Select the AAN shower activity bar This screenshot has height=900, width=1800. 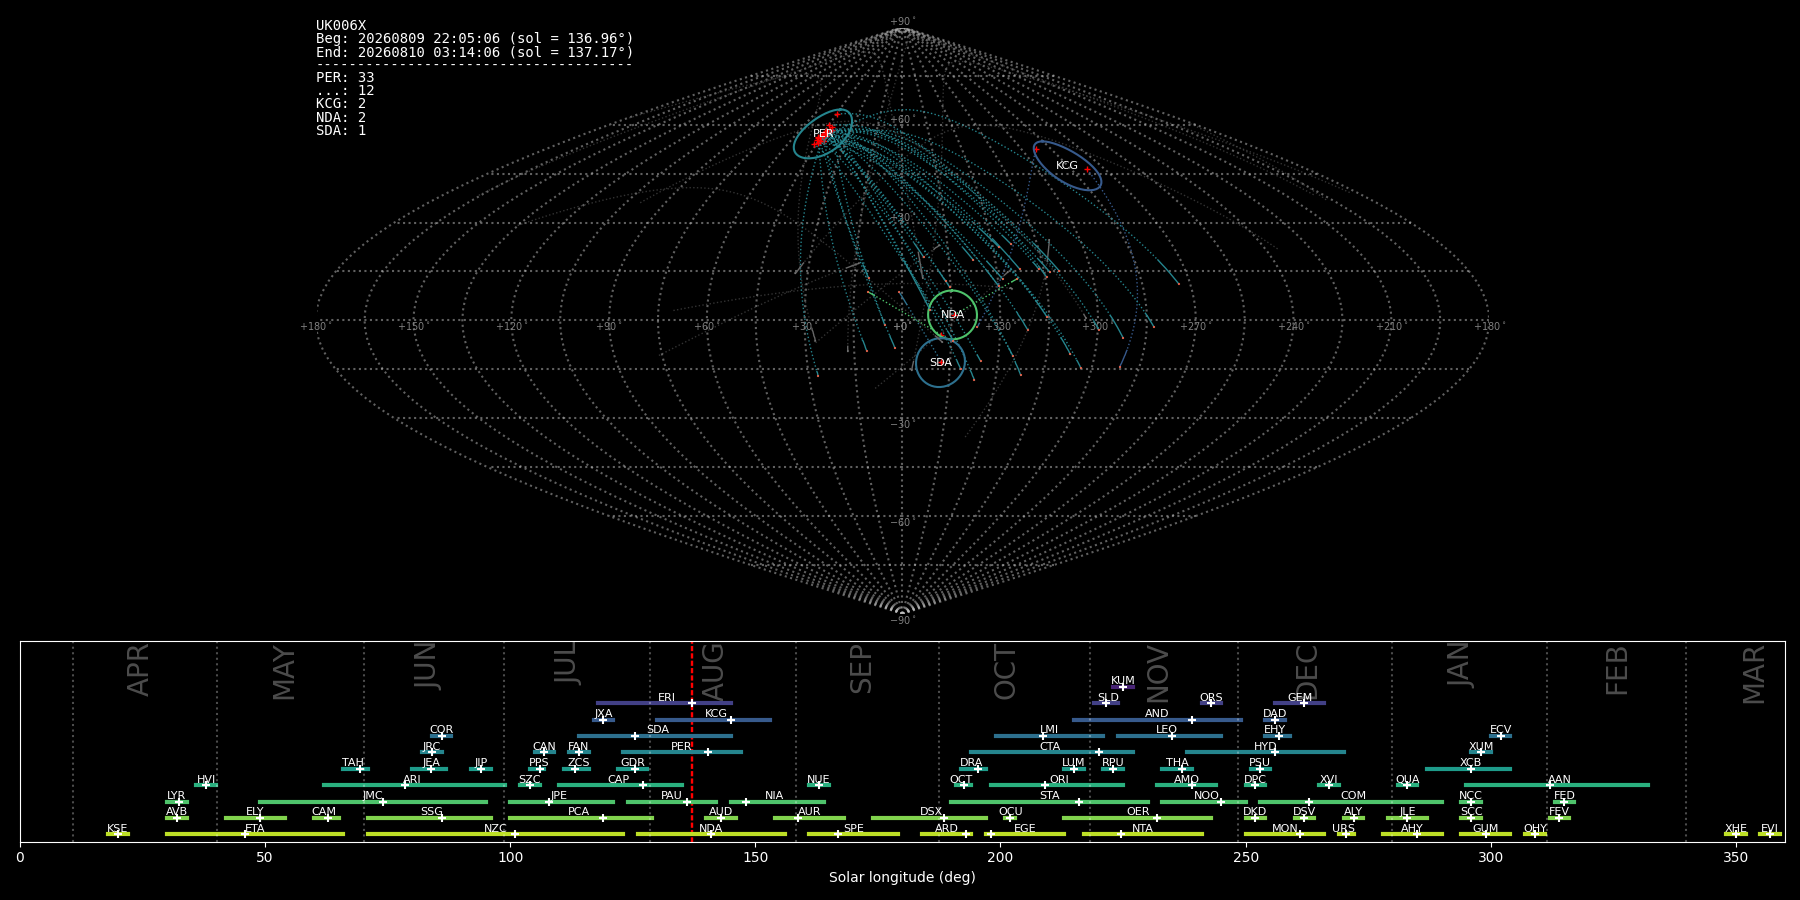tap(1557, 785)
